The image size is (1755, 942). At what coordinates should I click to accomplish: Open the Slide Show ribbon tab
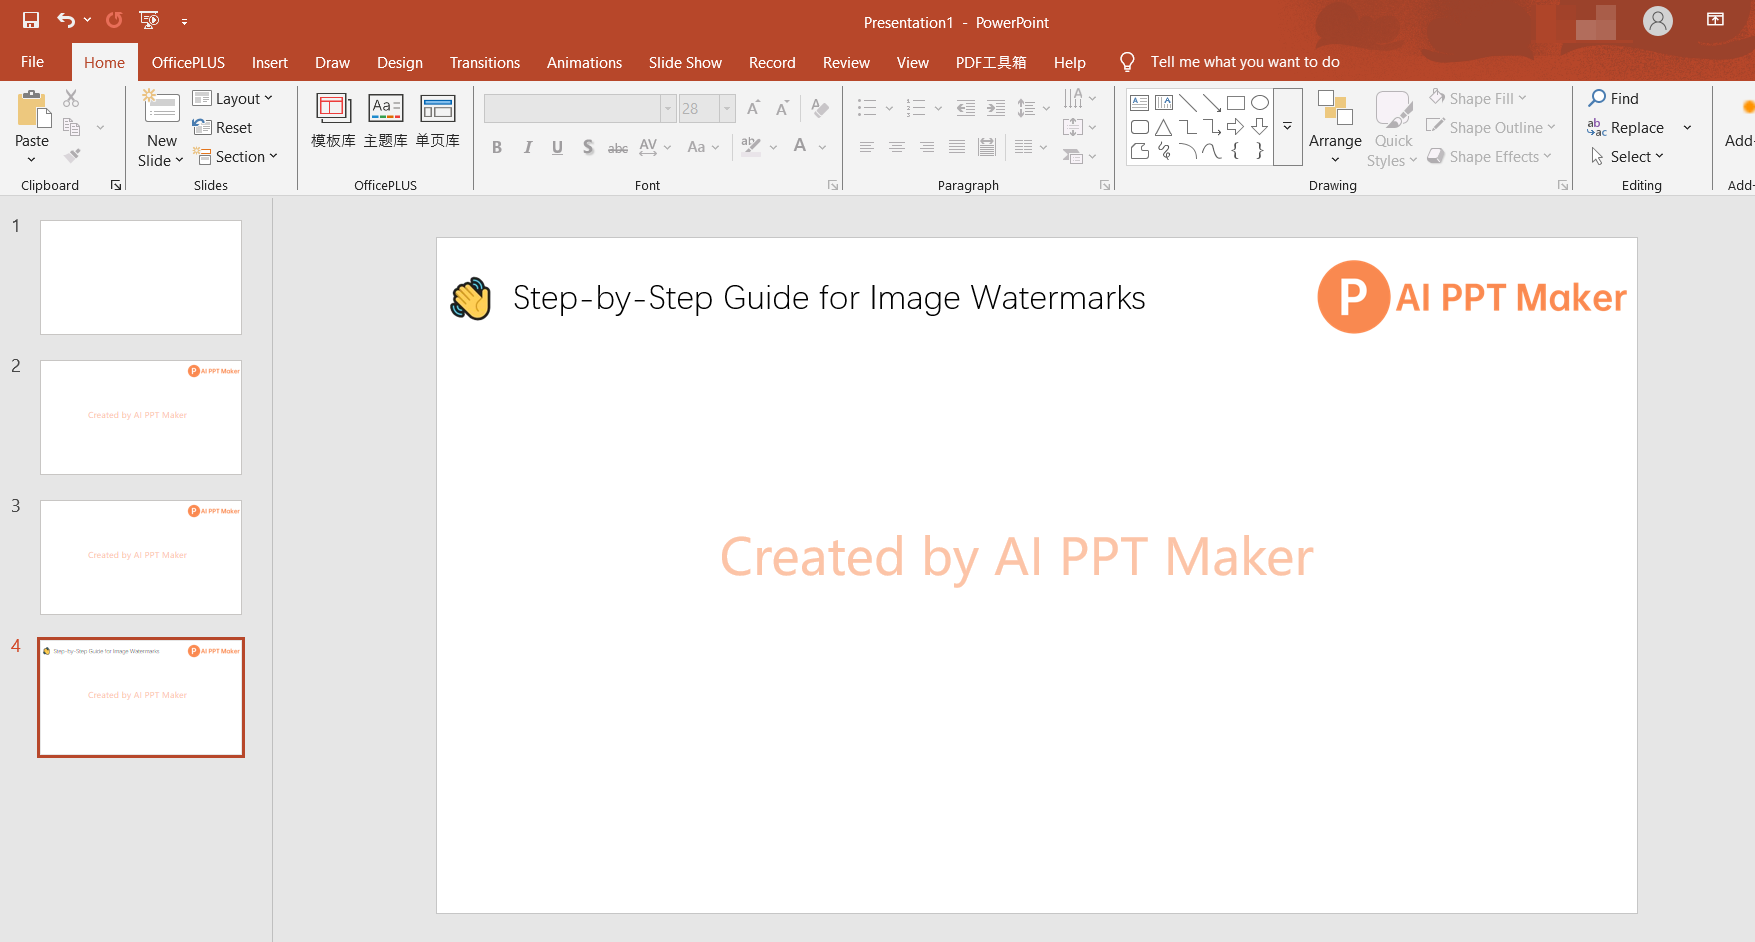[685, 62]
